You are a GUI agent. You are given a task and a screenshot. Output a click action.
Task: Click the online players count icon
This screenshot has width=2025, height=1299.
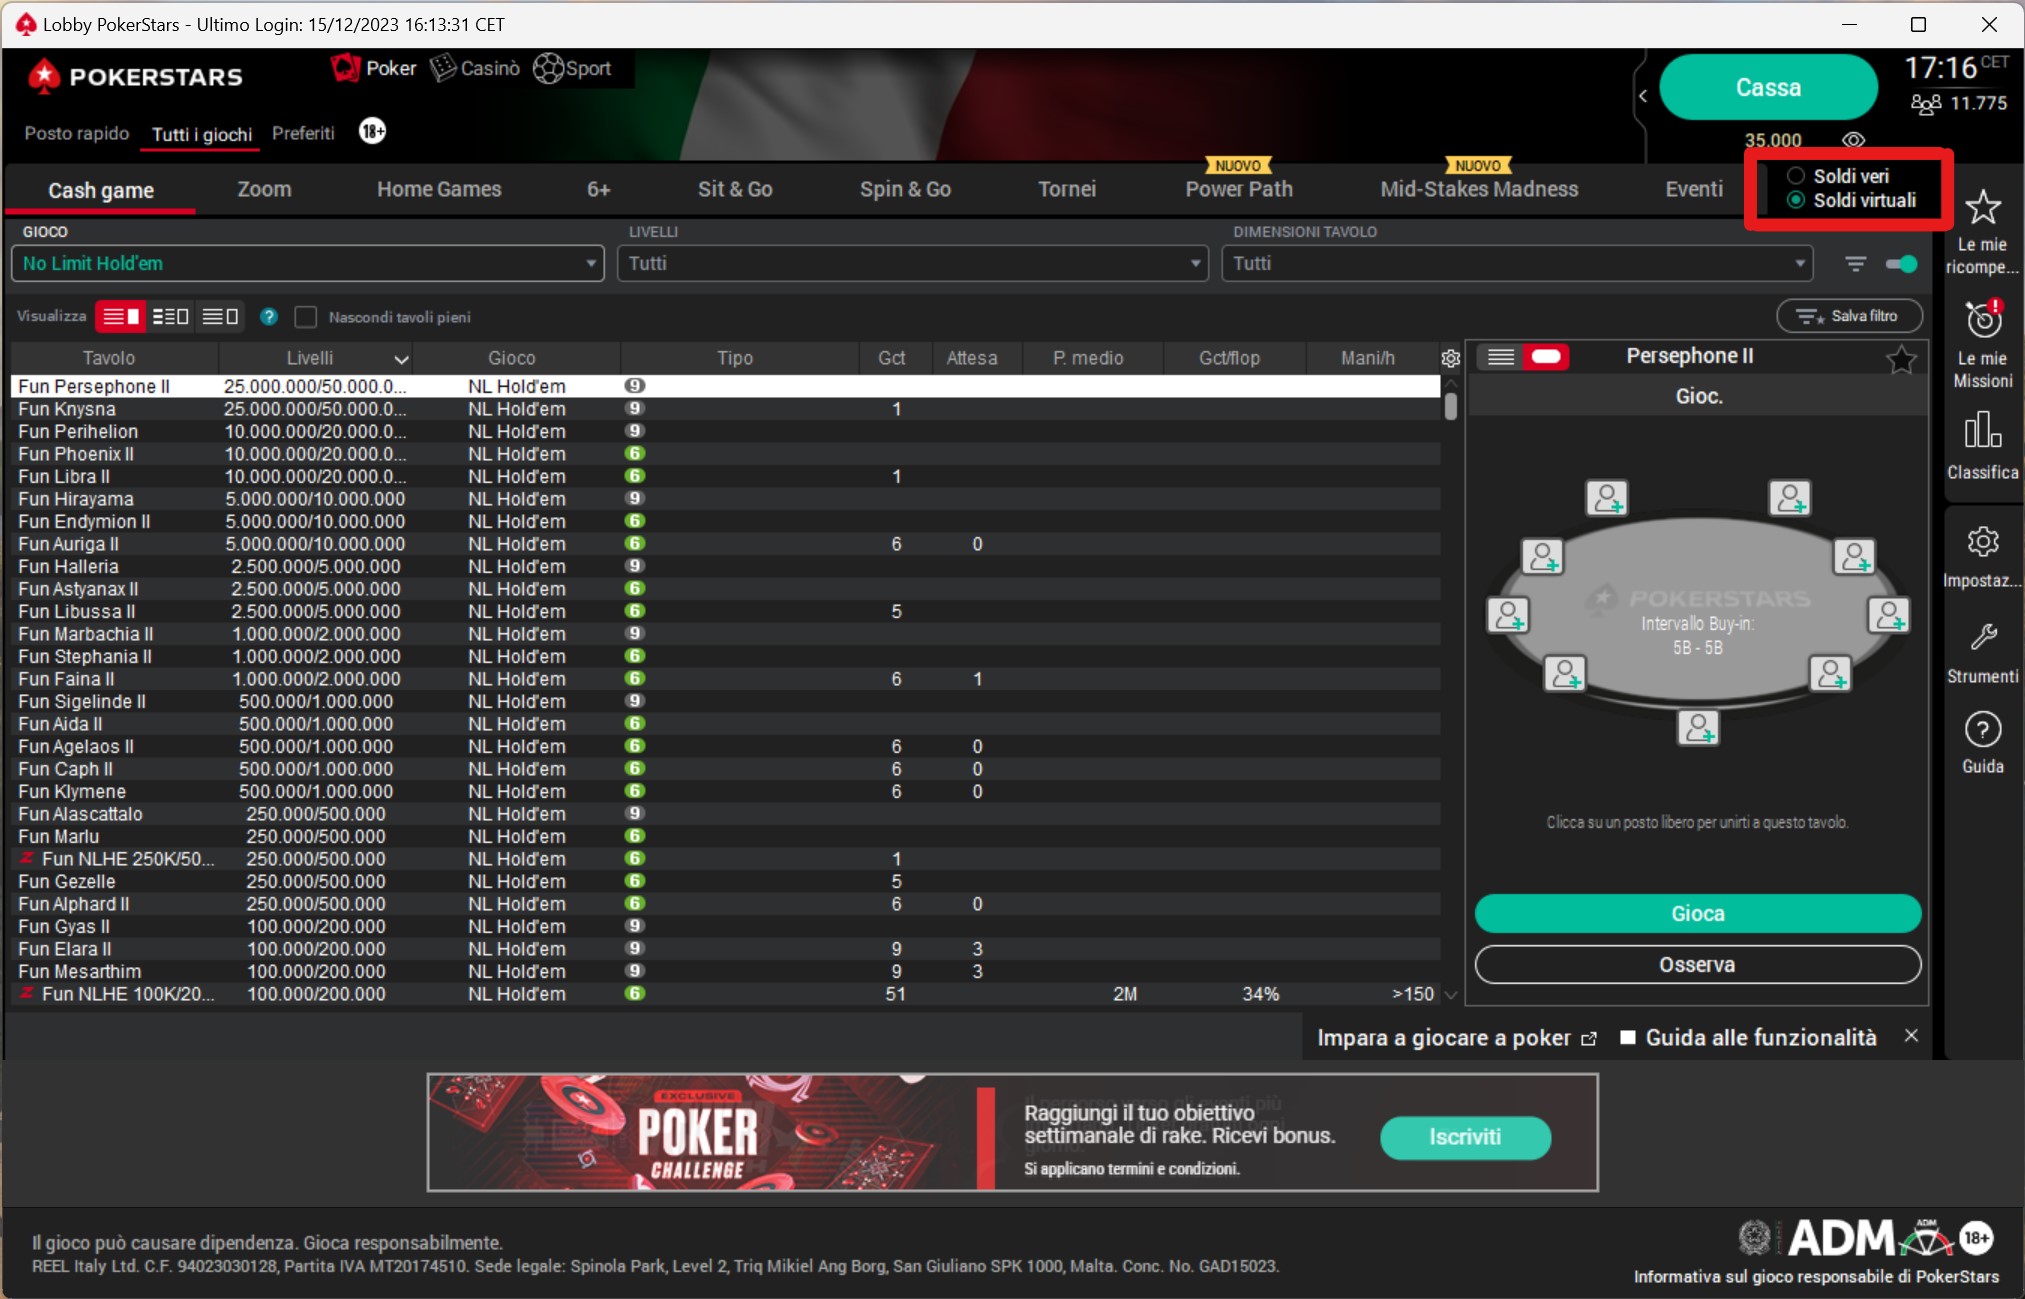1925,103
